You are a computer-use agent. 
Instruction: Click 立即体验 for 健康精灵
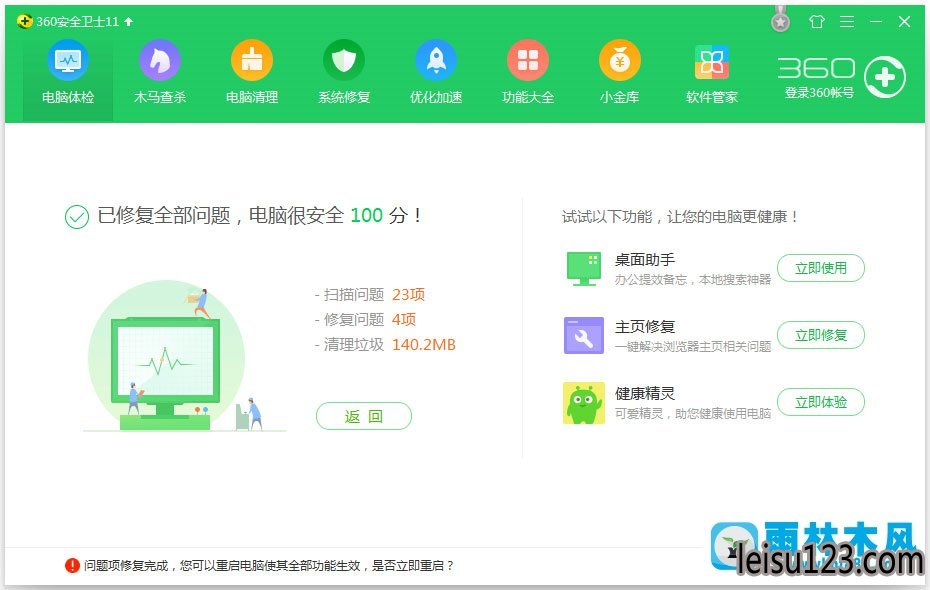821,402
